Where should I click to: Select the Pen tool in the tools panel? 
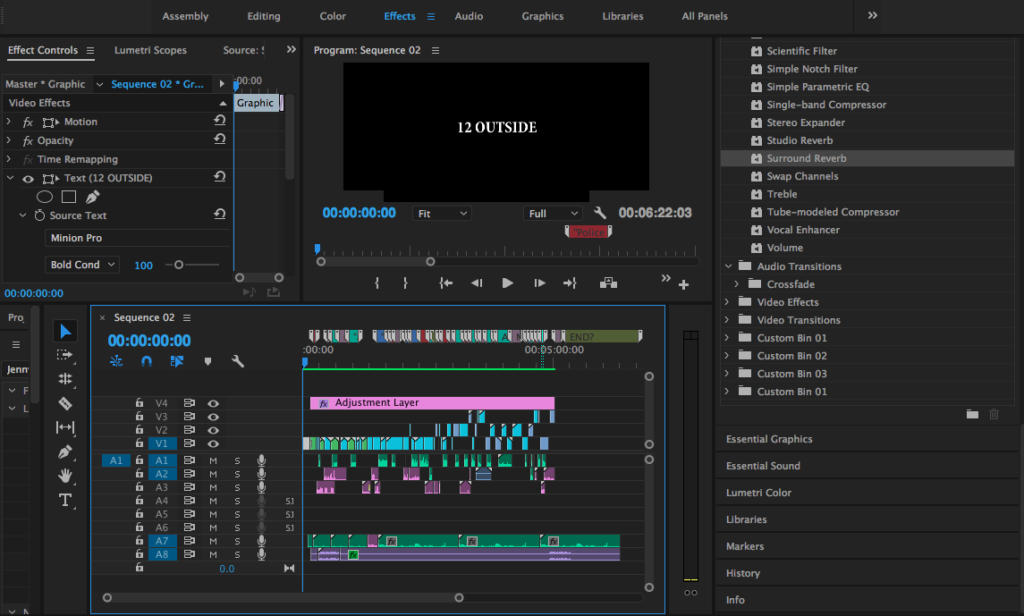point(65,451)
